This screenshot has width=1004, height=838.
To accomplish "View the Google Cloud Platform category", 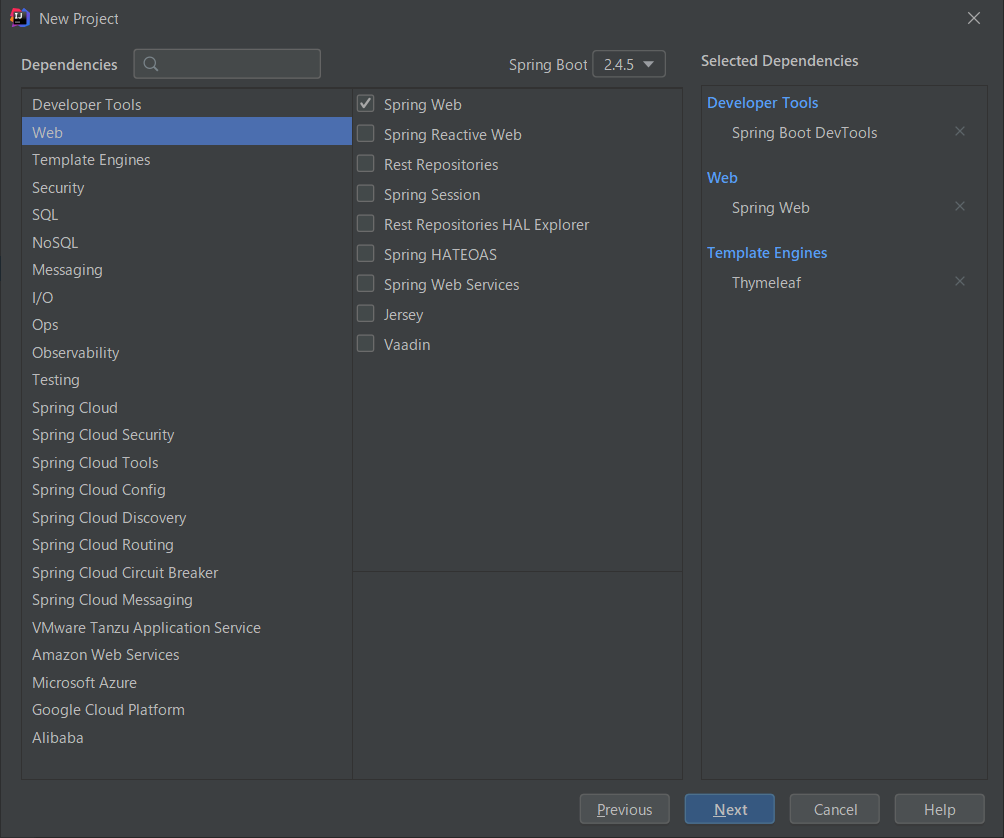I will coord(187,710).
